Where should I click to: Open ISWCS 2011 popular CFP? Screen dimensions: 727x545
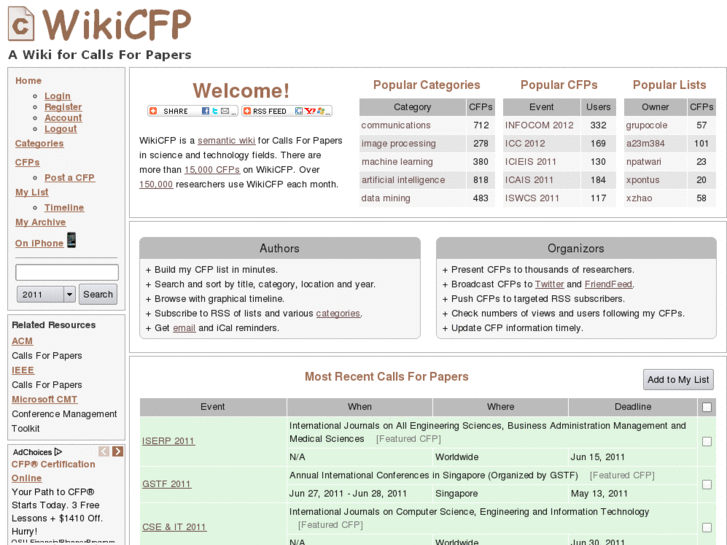coord(532,199)
